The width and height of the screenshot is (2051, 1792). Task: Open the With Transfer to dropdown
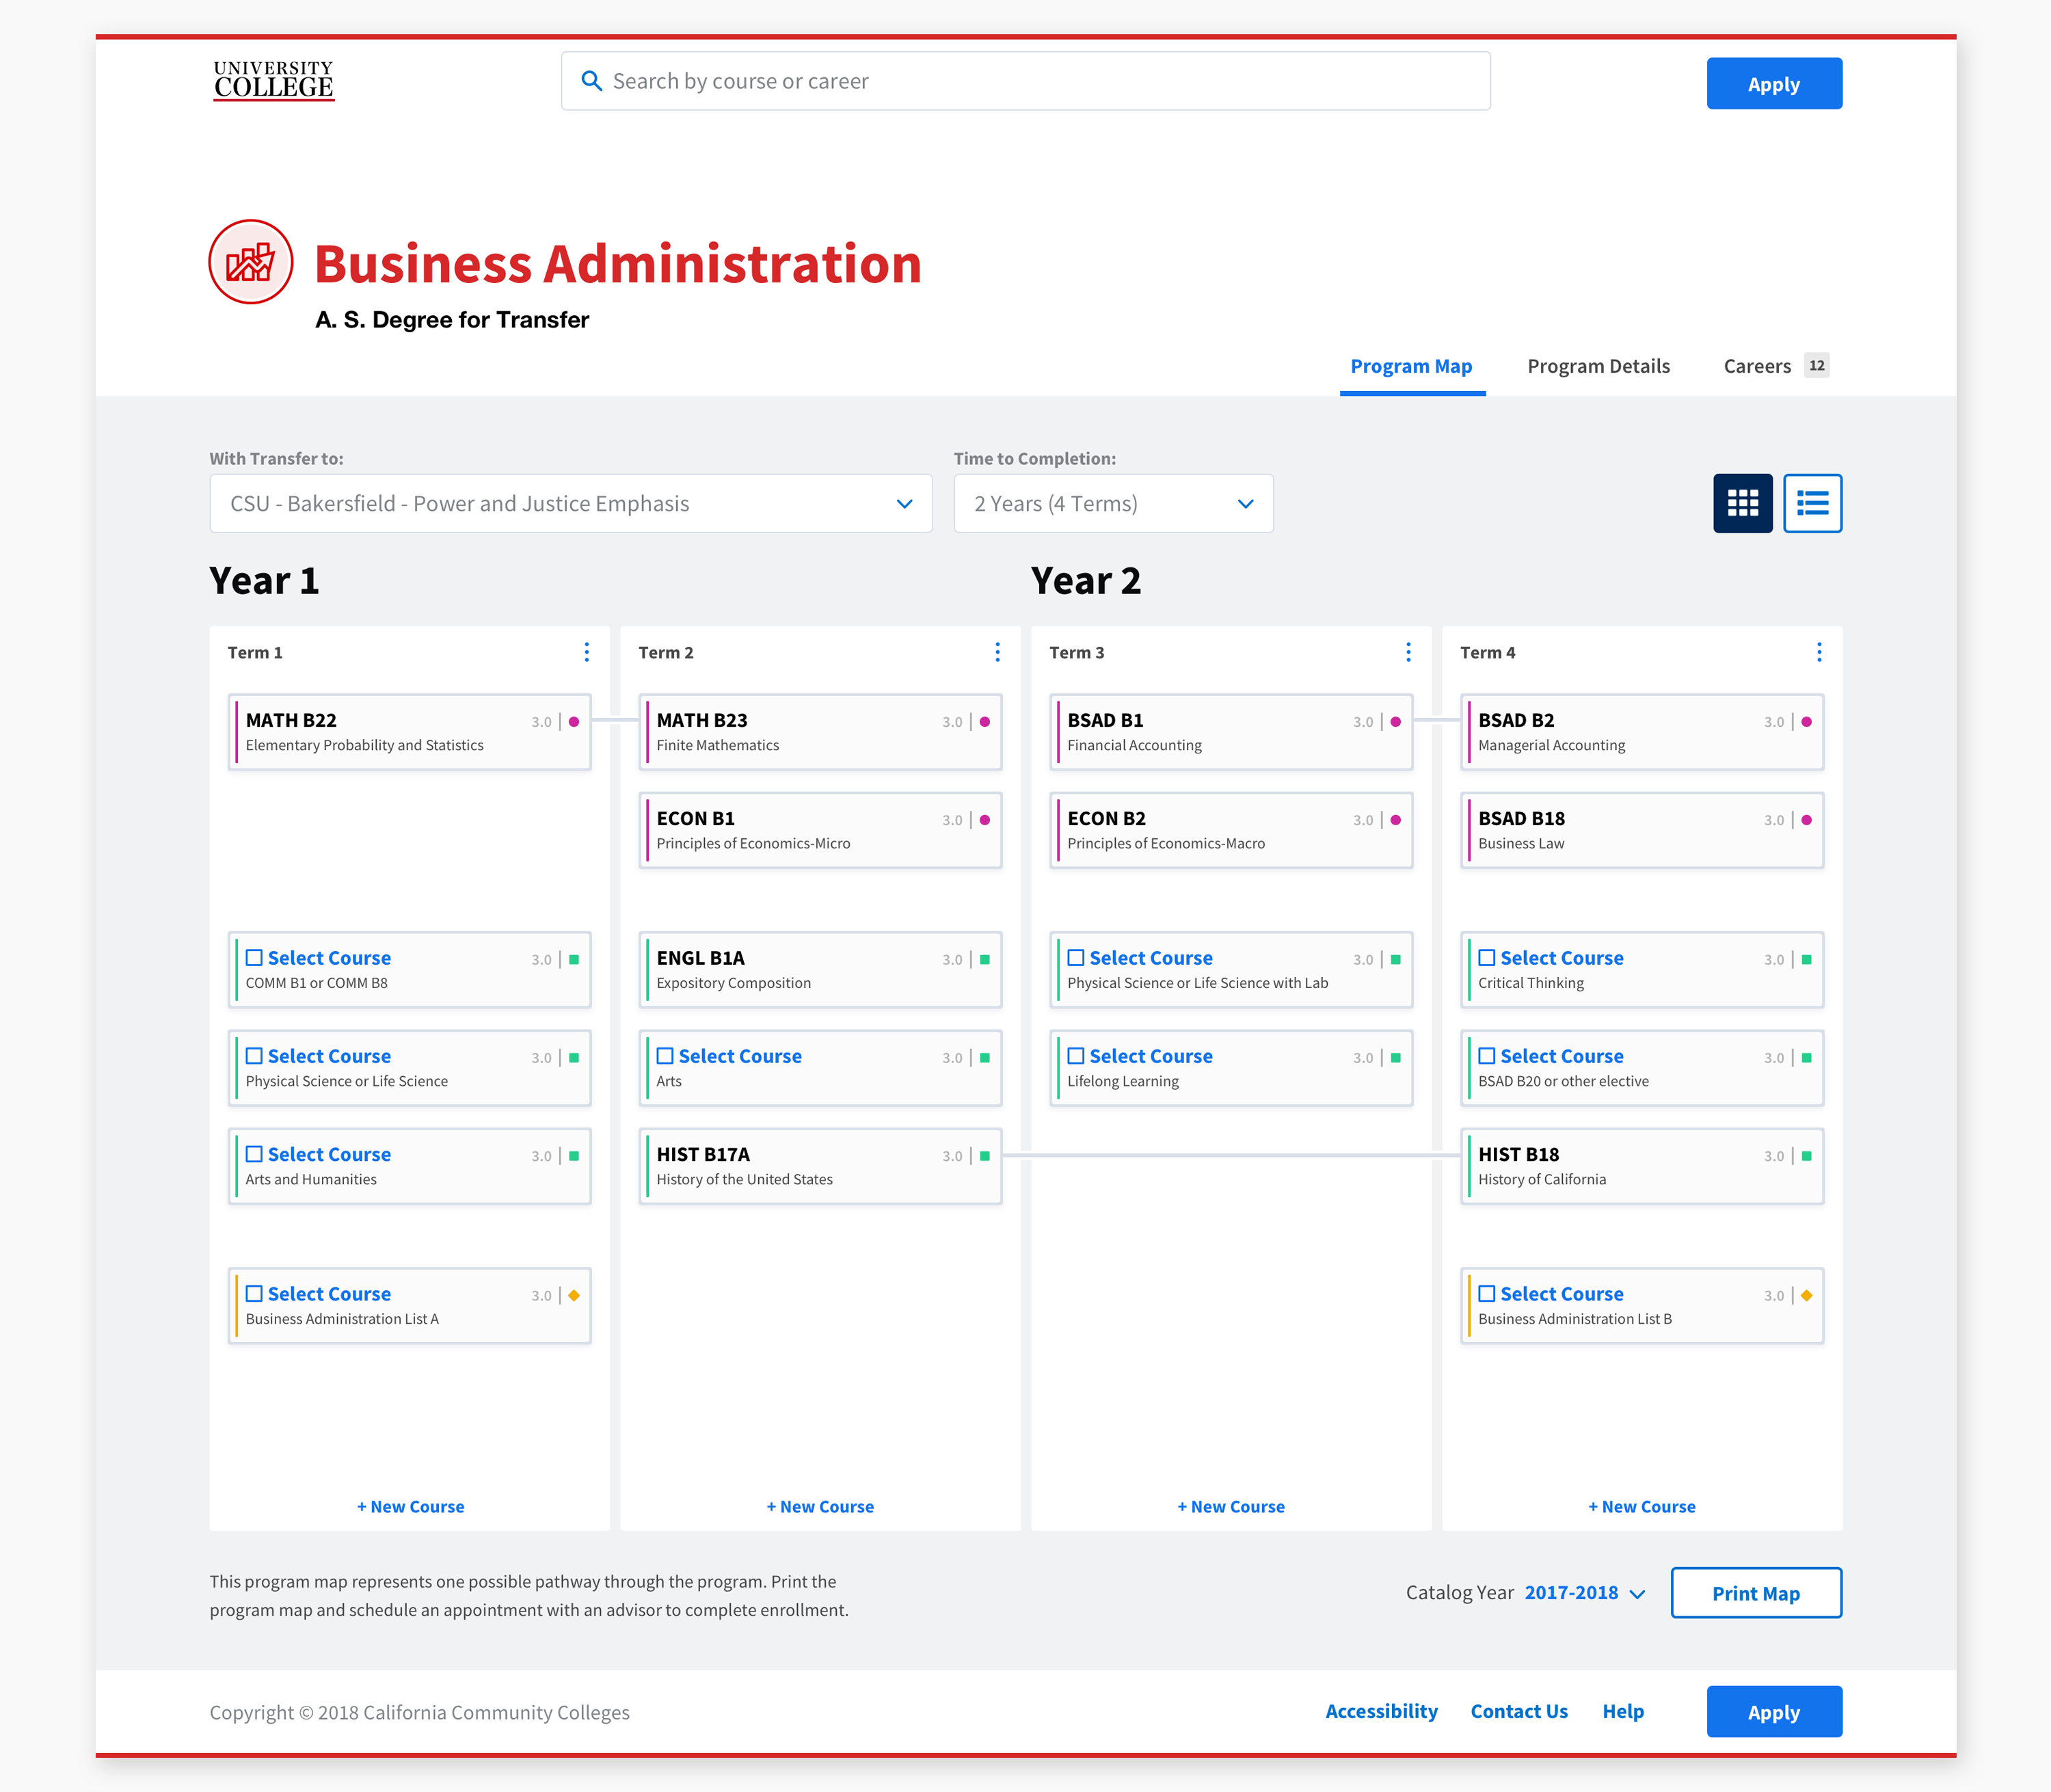[x=571, y=503]
